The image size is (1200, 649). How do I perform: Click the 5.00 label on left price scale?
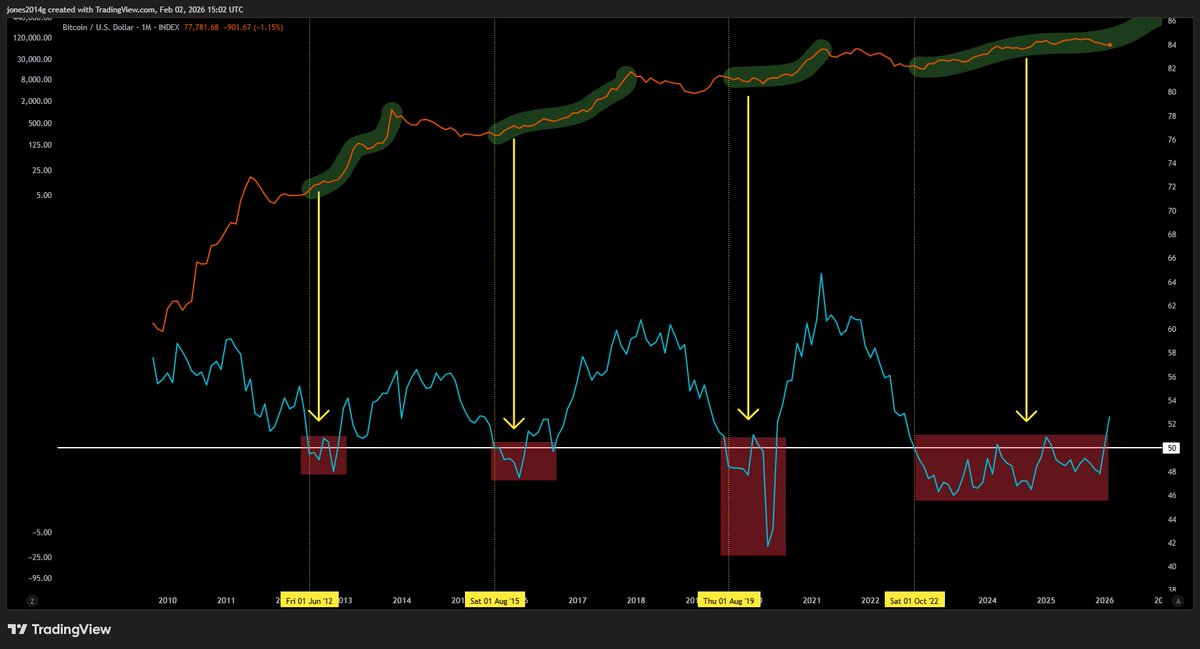click(x=44, y=196)
